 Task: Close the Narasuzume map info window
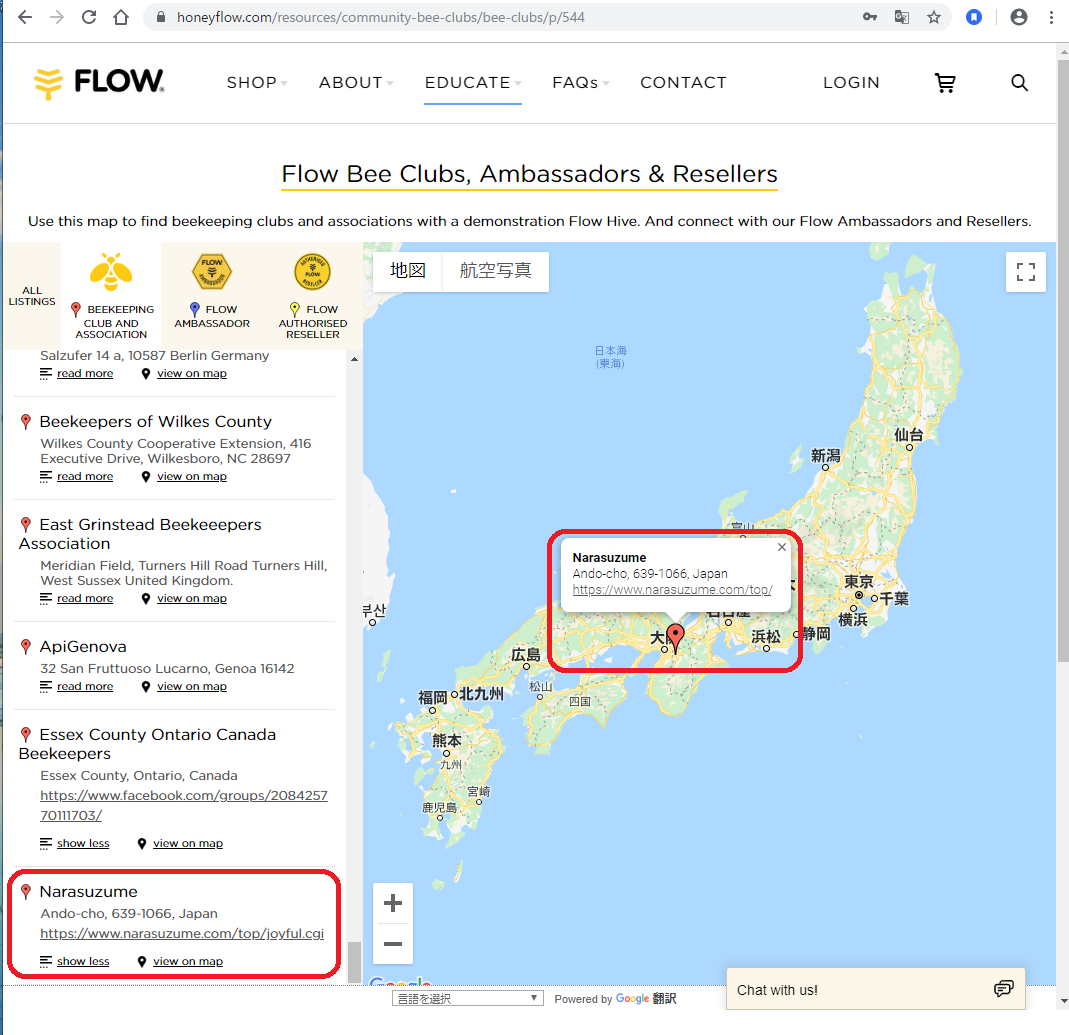[x=782, y=547]
